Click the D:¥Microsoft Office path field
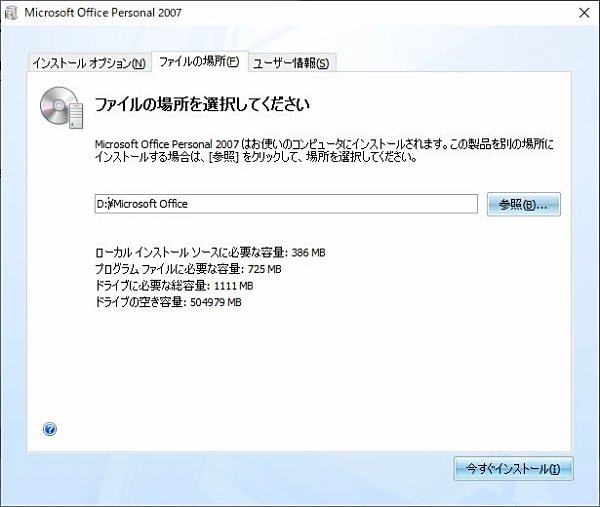The image size is (600, 507). point(286,204)
